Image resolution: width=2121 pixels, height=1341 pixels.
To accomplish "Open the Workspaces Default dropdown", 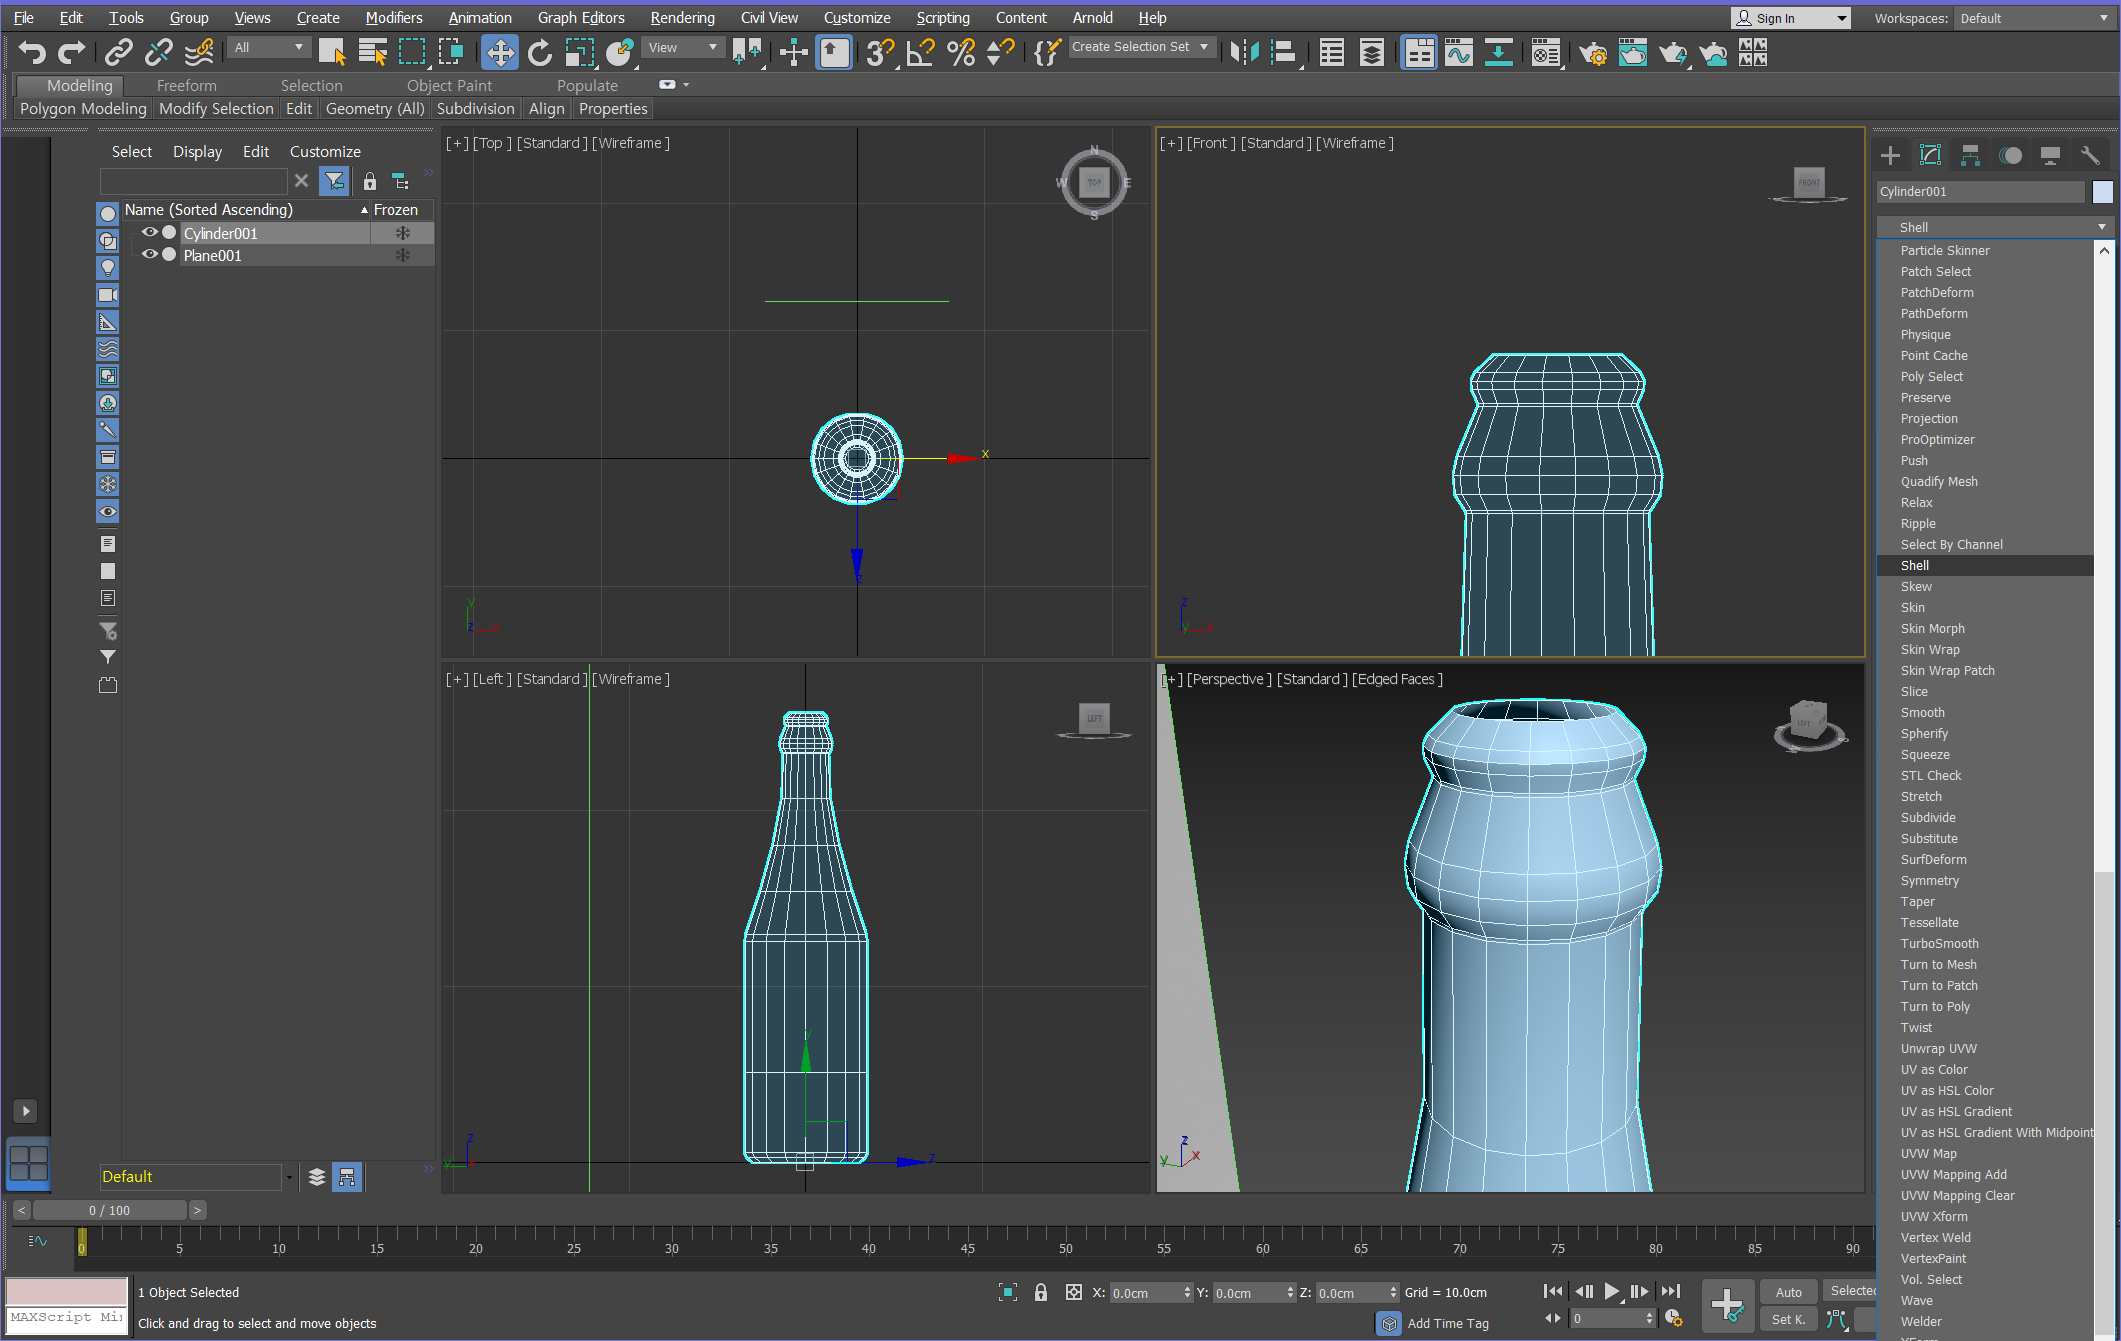I will pyautogui.click(x=2032, y=18).
